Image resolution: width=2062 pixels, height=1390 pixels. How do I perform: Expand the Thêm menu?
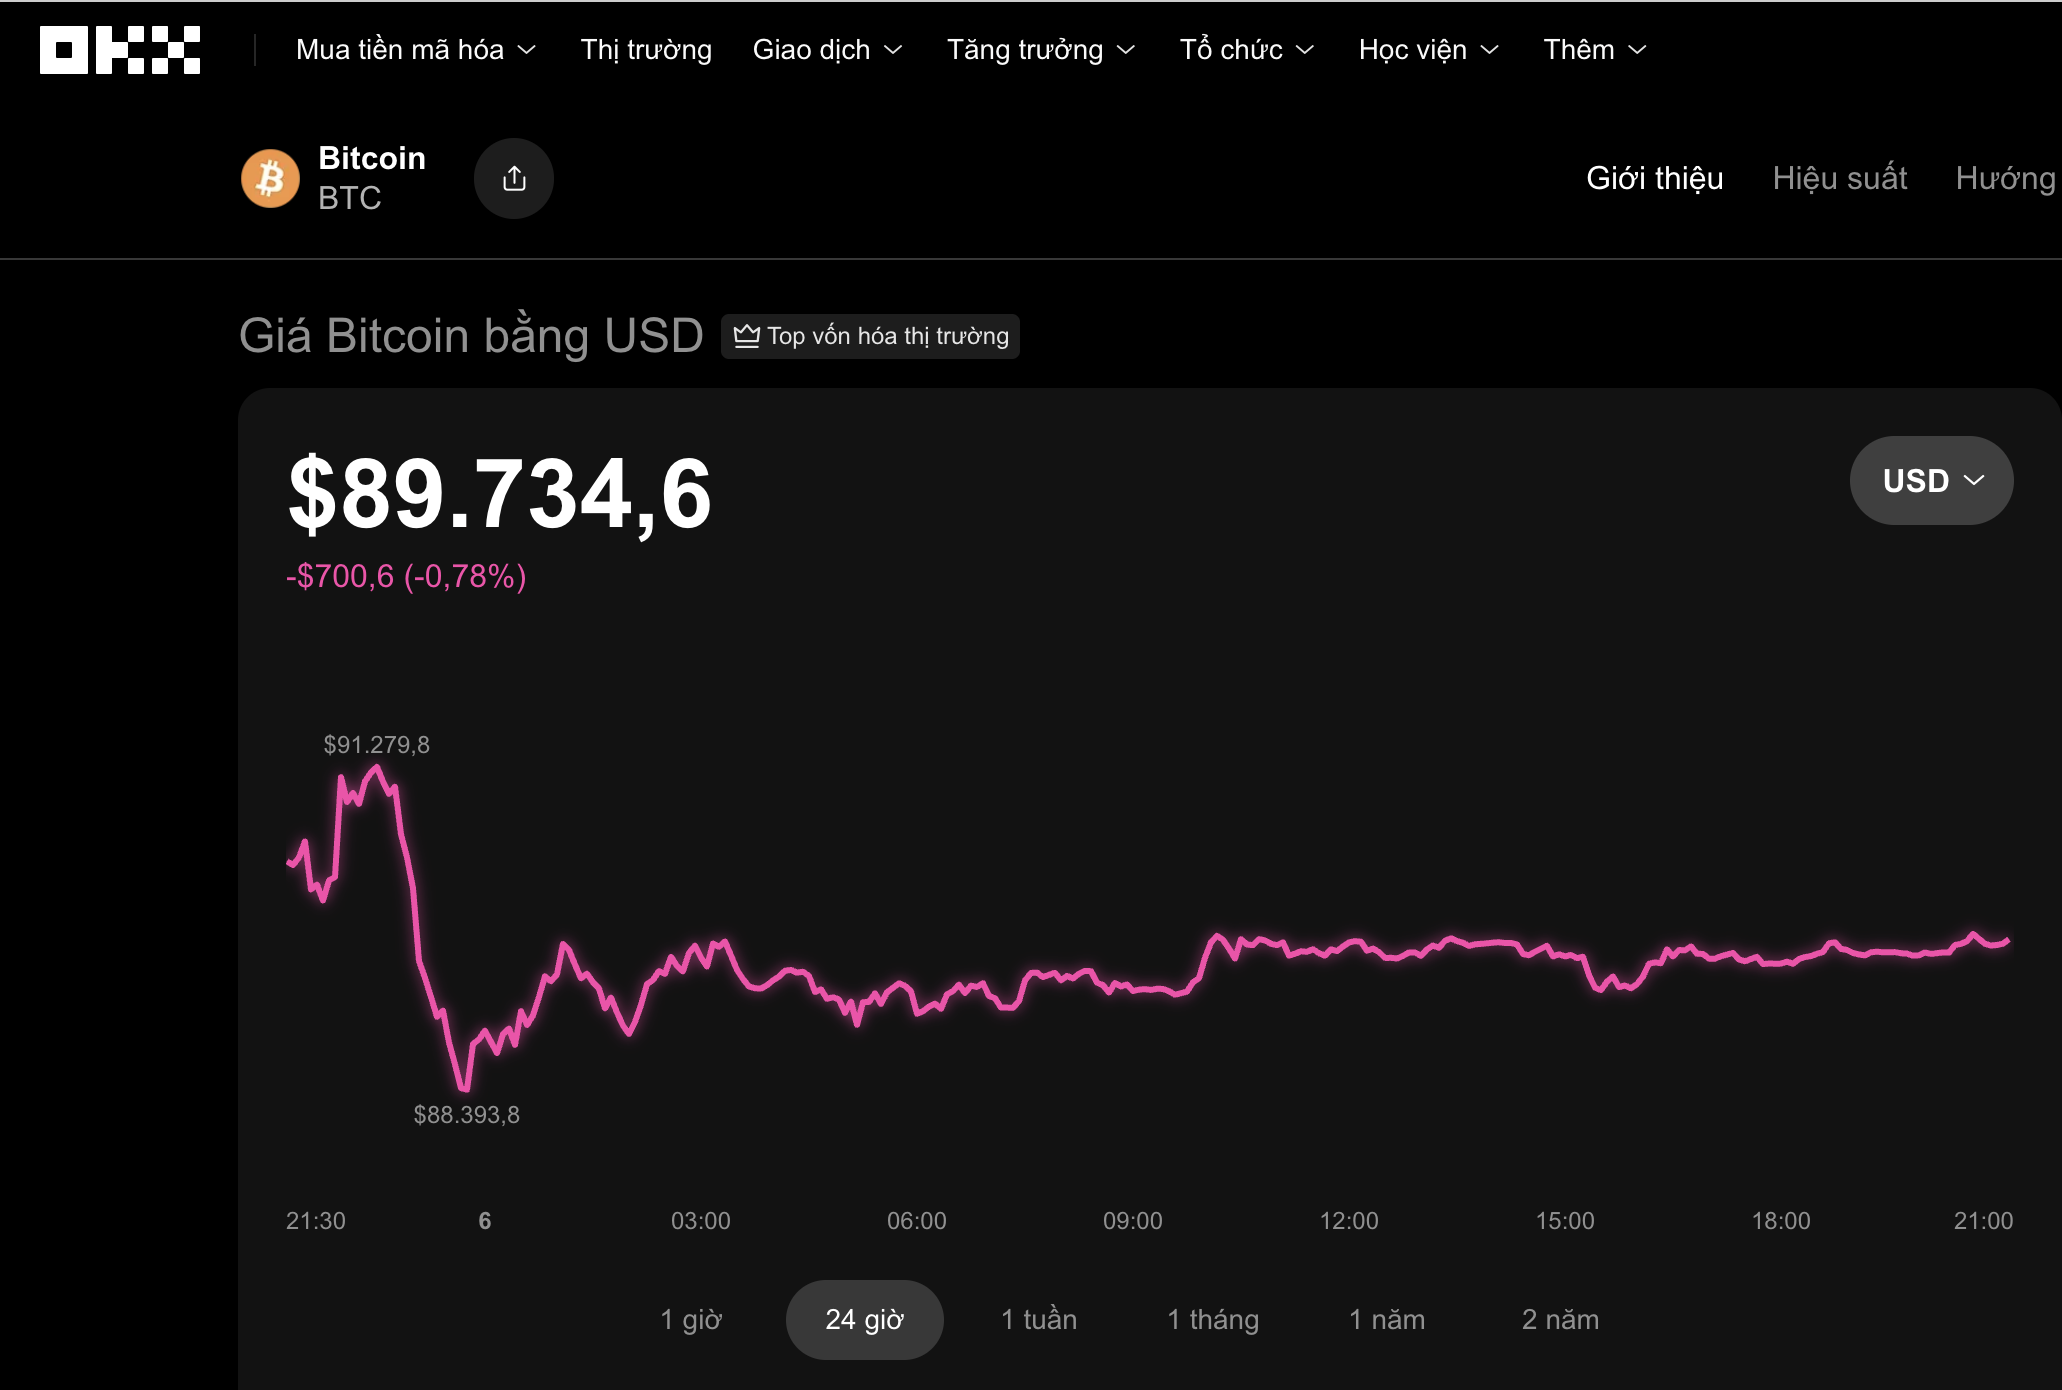coord(1594,50)
